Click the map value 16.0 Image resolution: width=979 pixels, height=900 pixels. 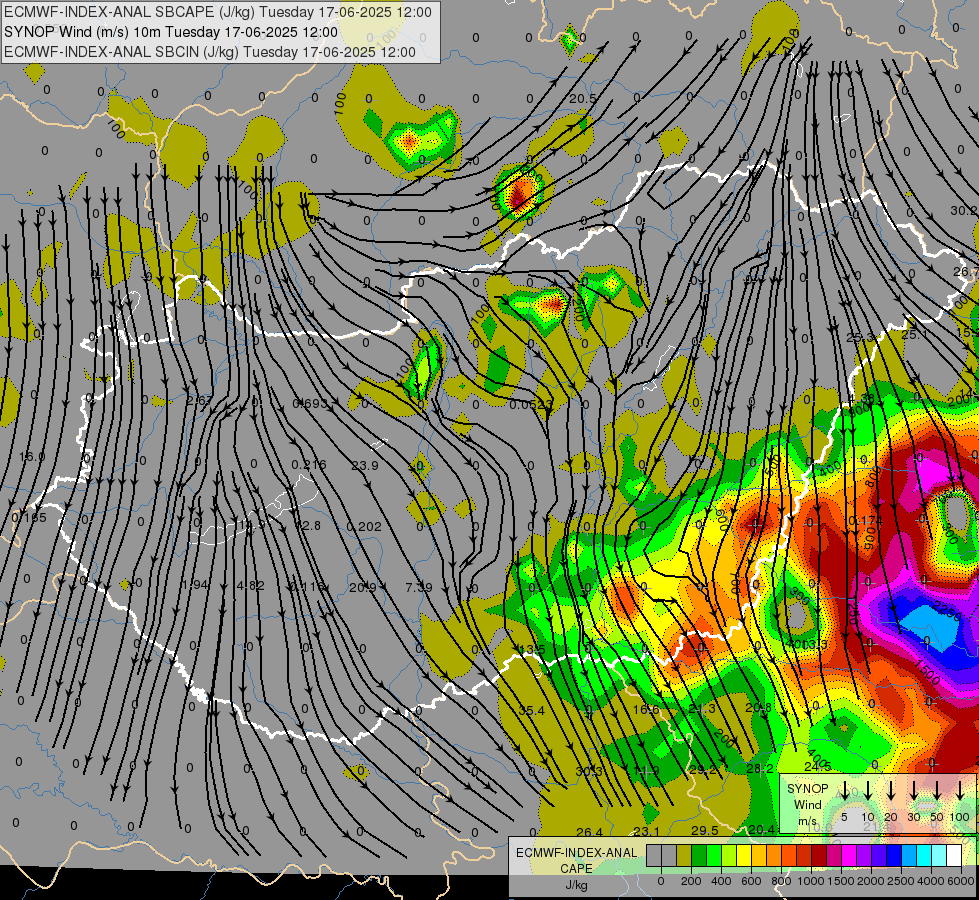click(x=32, y=457)
